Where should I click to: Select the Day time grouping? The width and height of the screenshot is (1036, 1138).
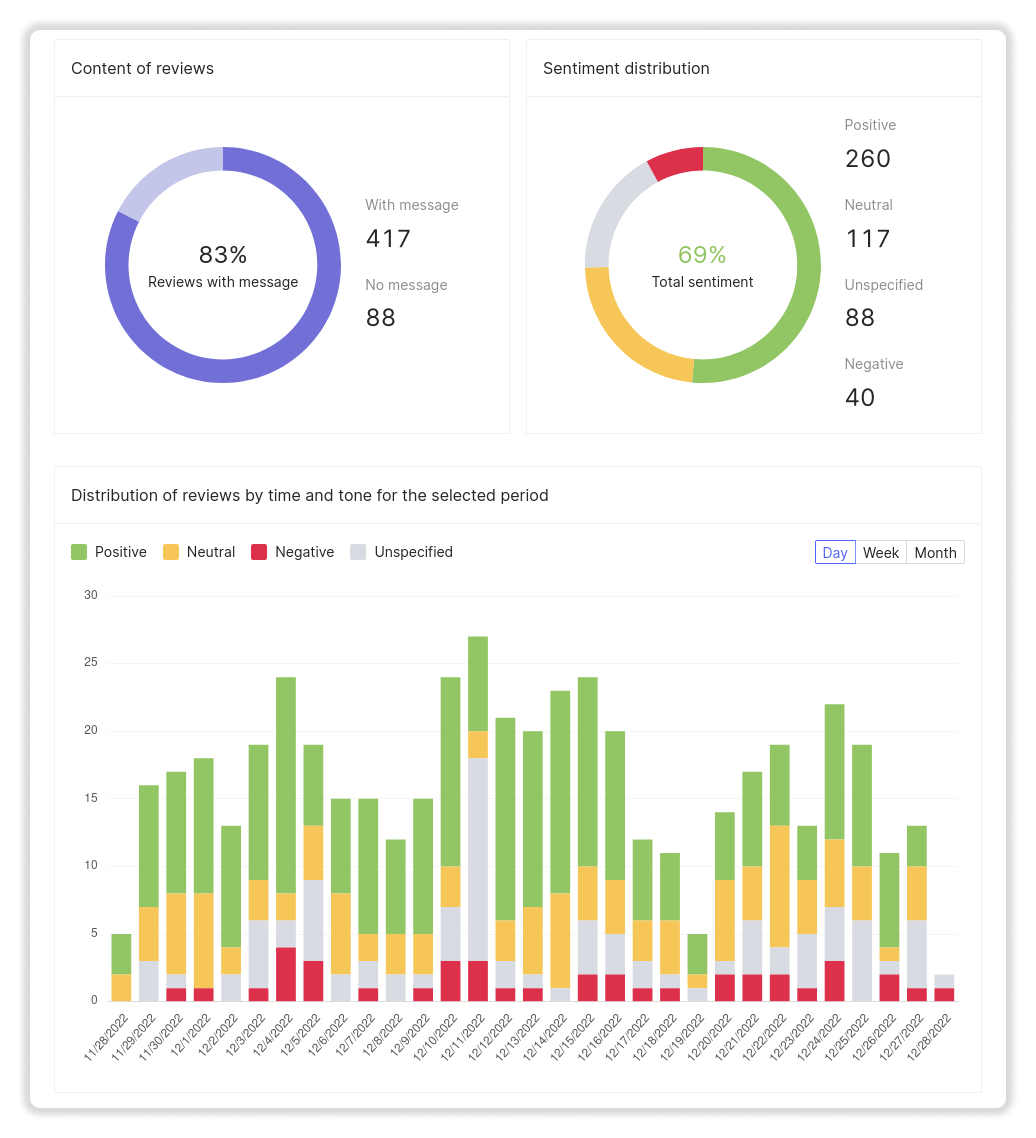(x=835, y=553)
